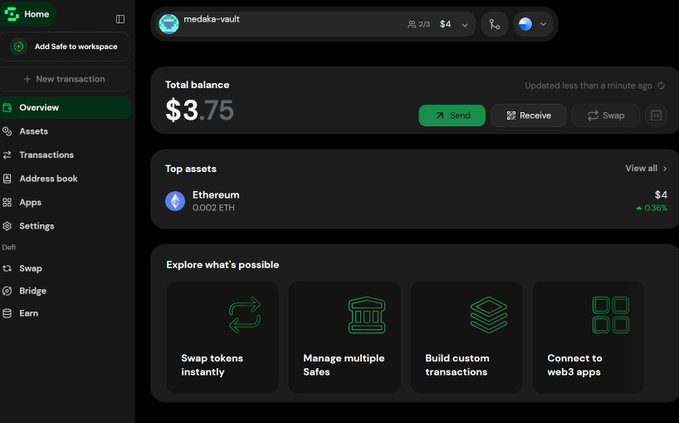This screenshot has height=423, width=679.
Task: Click the $4 balance in the header
Action: click(x=446, y=24)
